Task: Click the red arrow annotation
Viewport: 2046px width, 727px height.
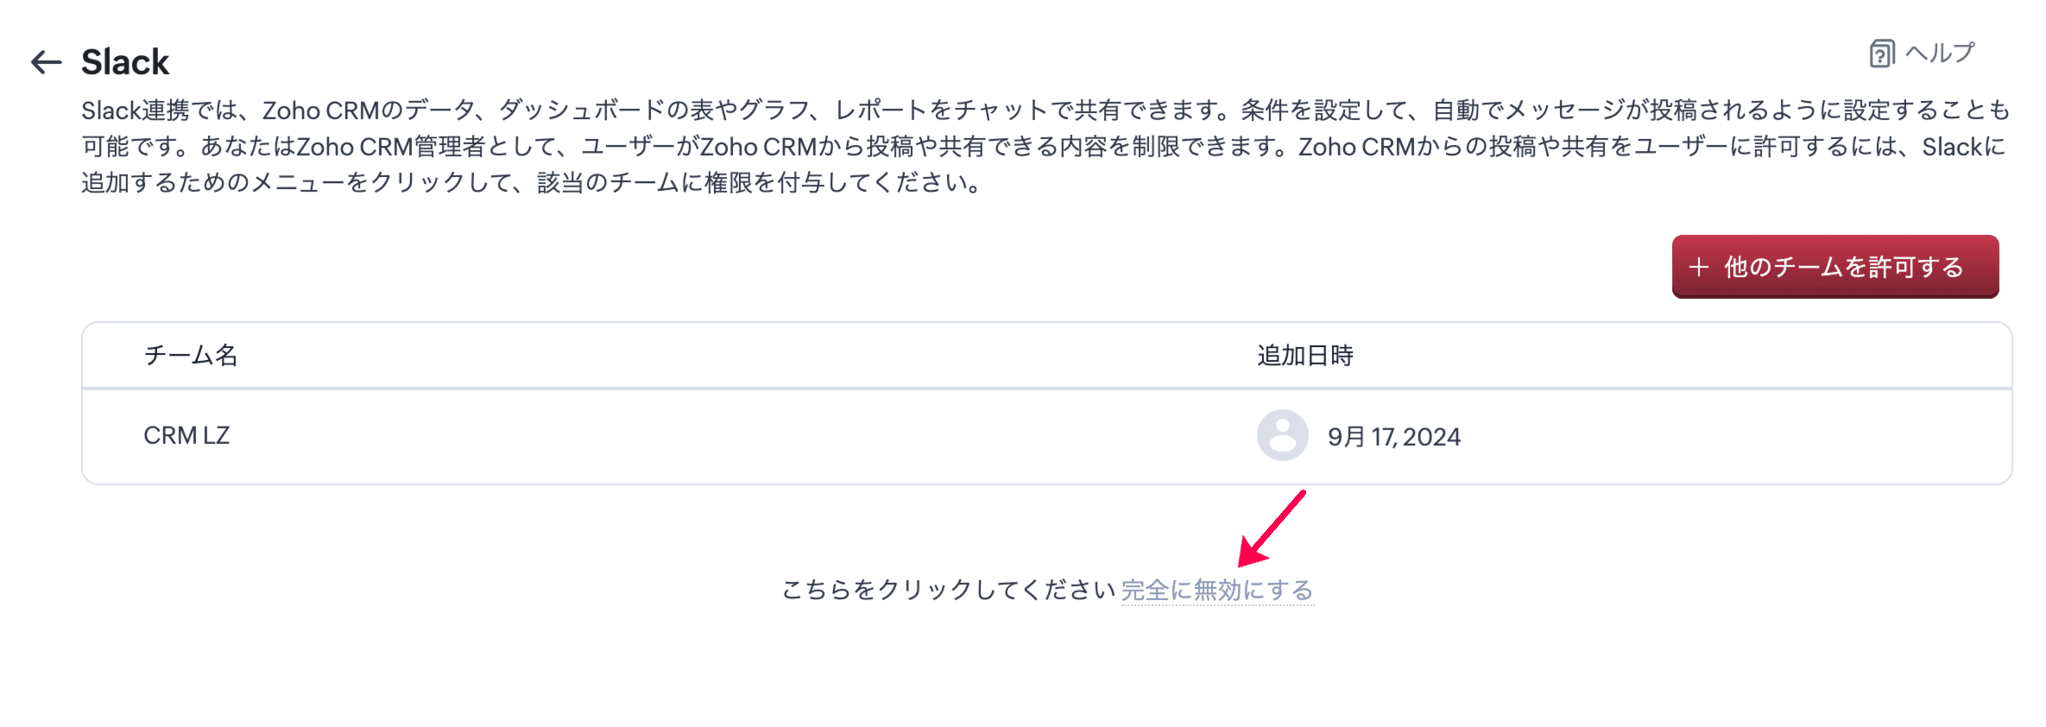Action: [1271, 528]
